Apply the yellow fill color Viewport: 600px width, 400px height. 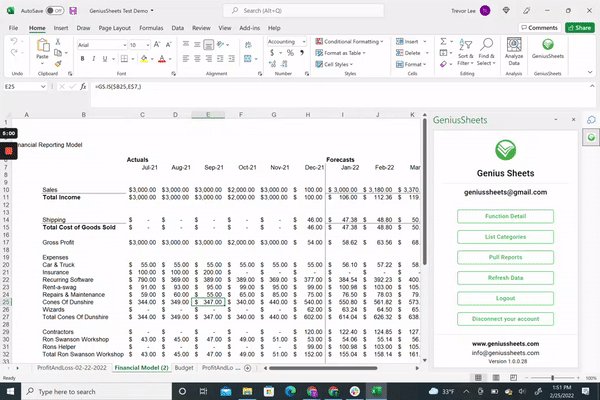tap(144, 59)
